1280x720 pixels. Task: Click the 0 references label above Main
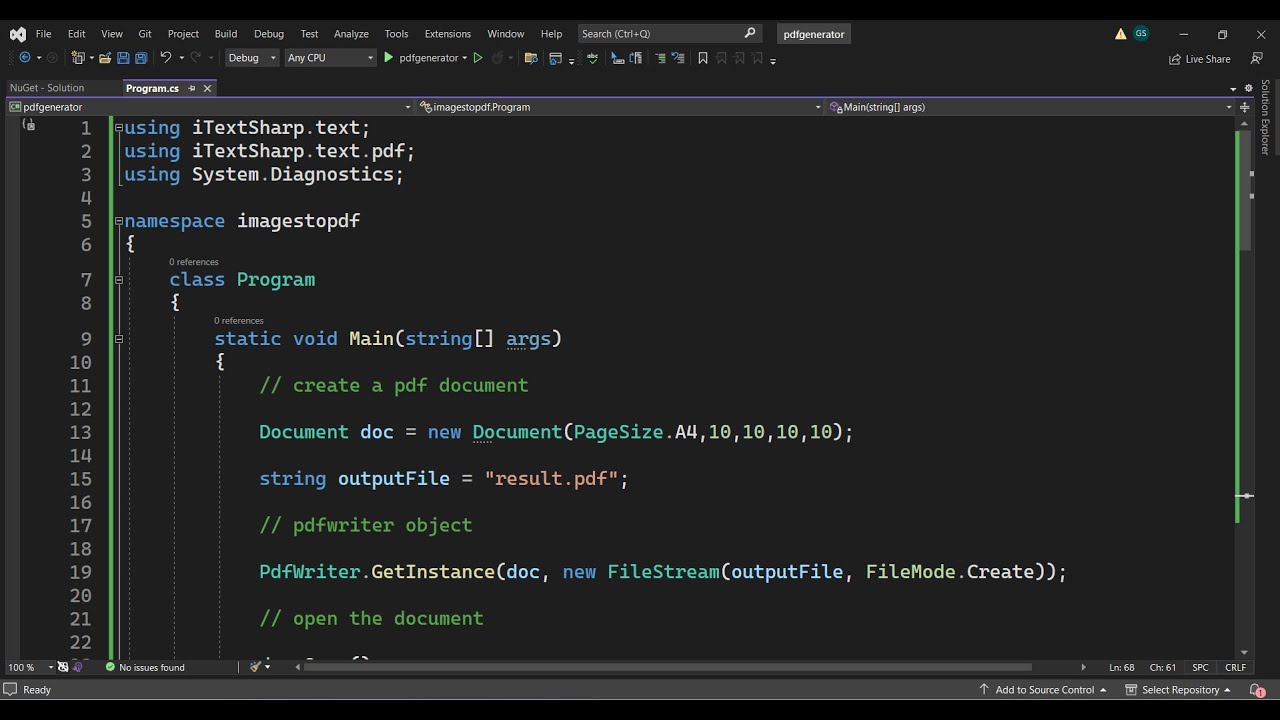coord(239,321)
